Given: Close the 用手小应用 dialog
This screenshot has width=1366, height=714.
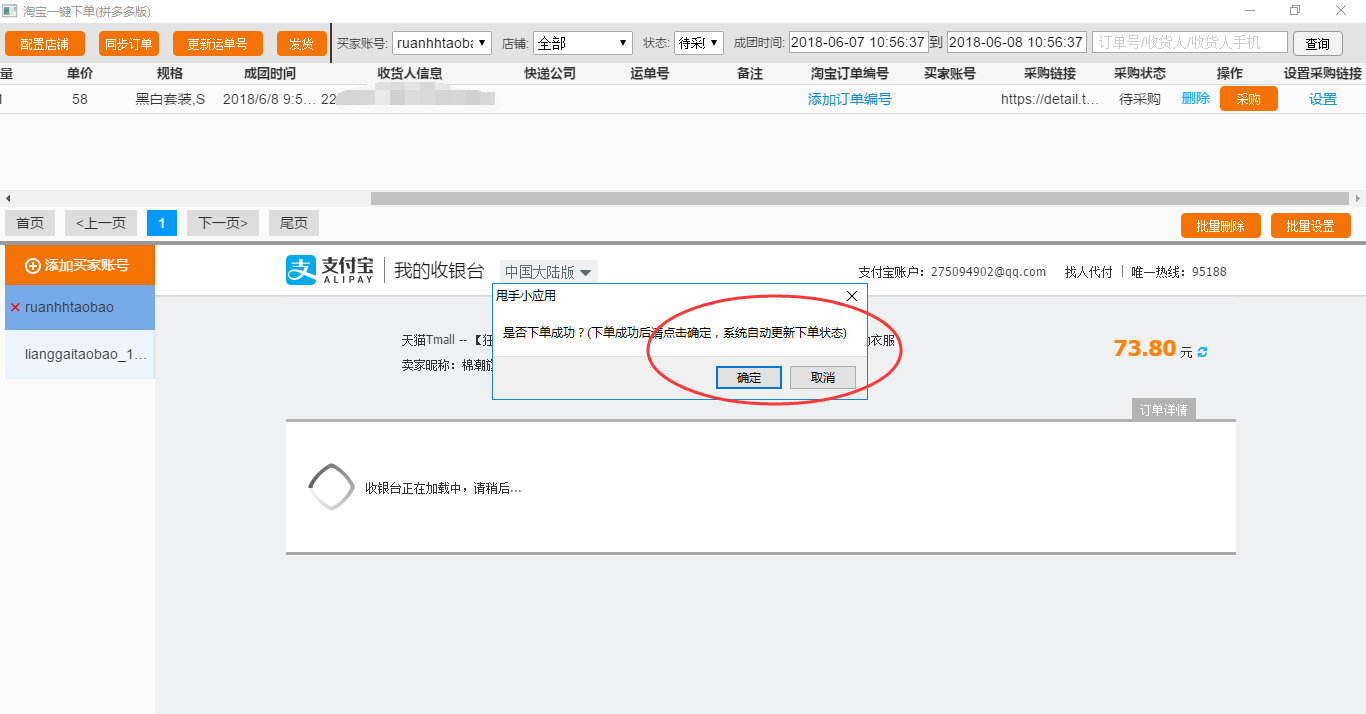Looking at the screenshot, I should coord(852,296).
